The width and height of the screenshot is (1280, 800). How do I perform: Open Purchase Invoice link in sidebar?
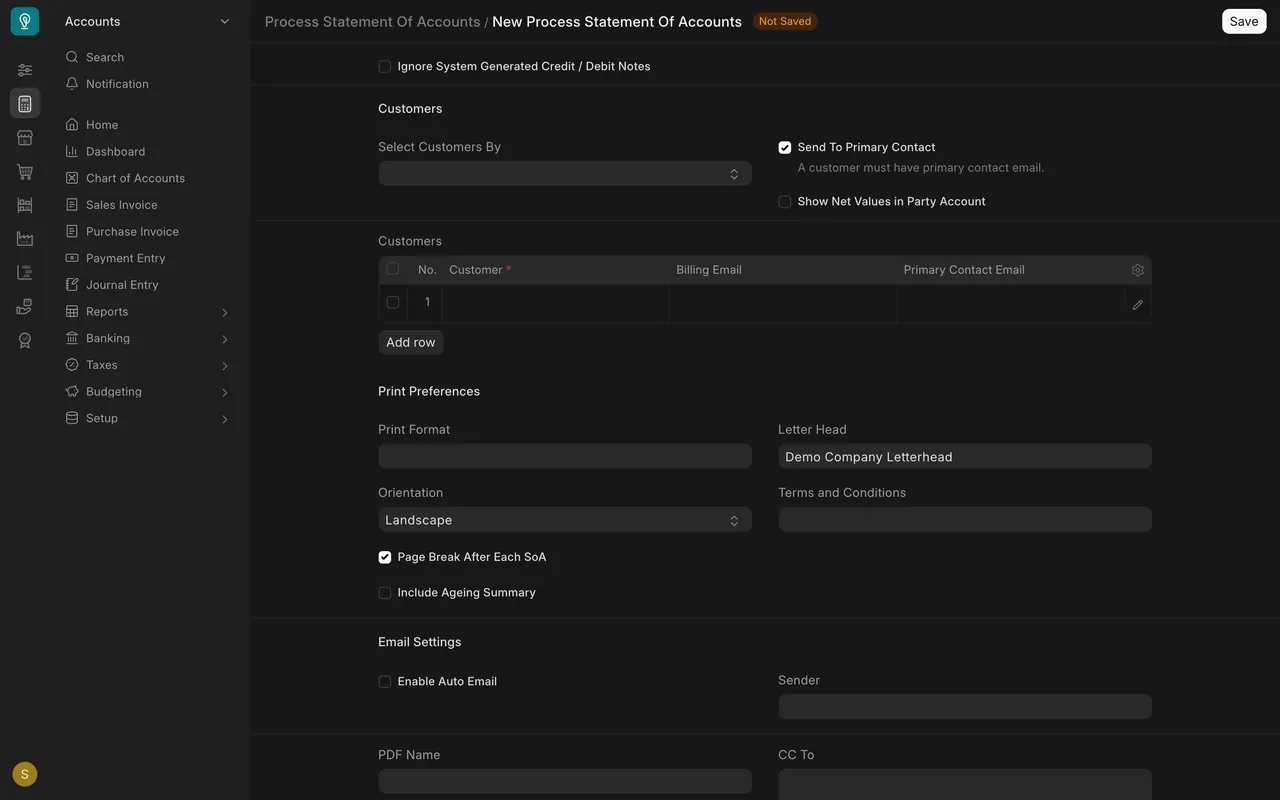pyautogui.click(x=132, y=231)
